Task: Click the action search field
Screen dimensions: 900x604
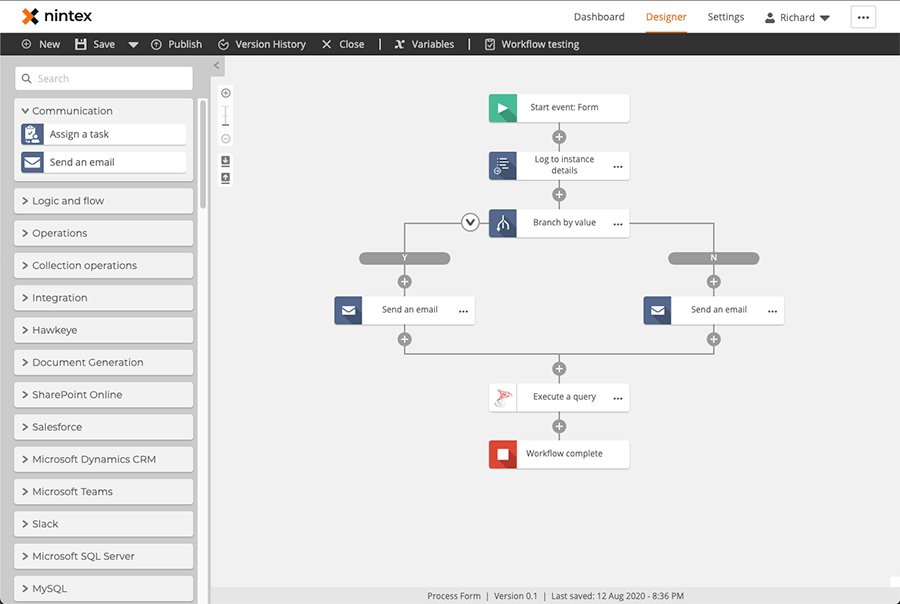Action: [x=103, y=78]
